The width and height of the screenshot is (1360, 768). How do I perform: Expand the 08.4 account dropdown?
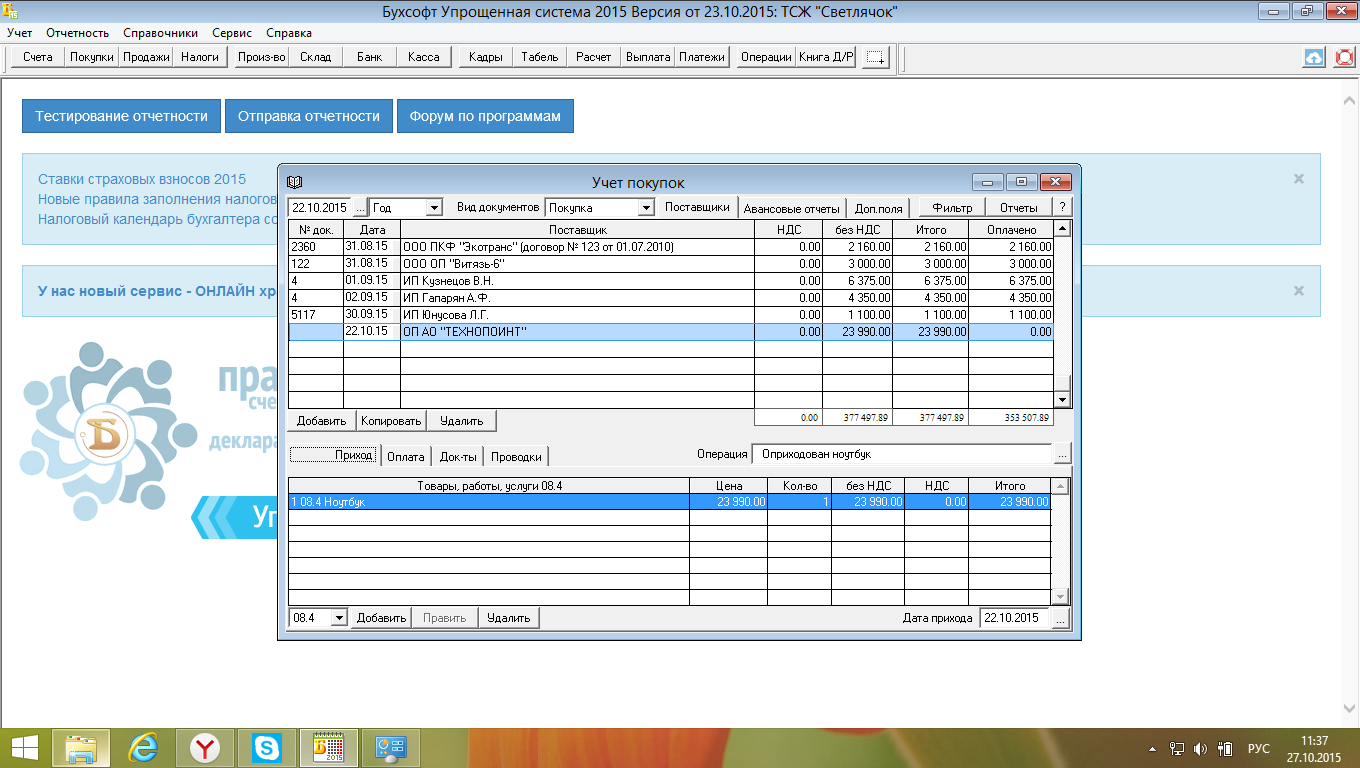(x=339, y=618)
